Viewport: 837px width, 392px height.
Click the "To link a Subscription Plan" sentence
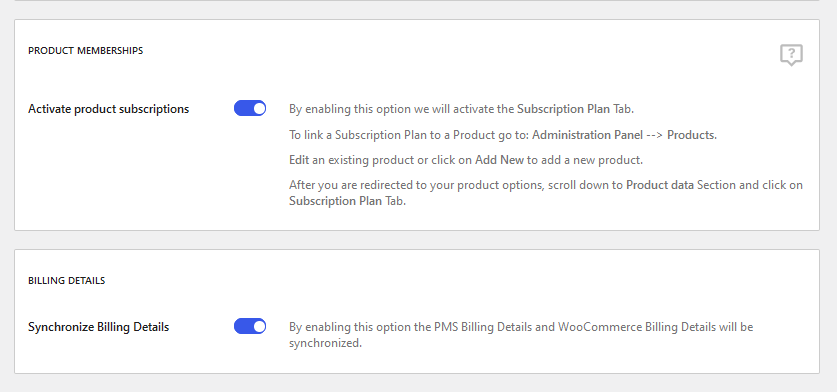pyautogui.click(x=503, y=135)
